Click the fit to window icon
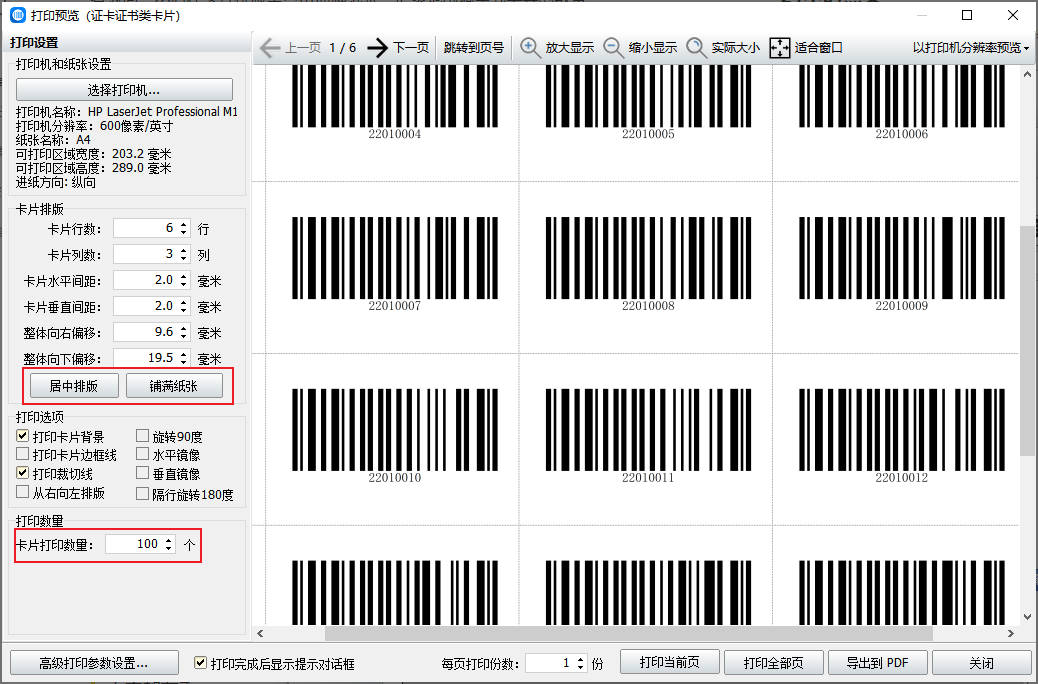The width and height of the screenshot is (1038, 684). (780, 48)
